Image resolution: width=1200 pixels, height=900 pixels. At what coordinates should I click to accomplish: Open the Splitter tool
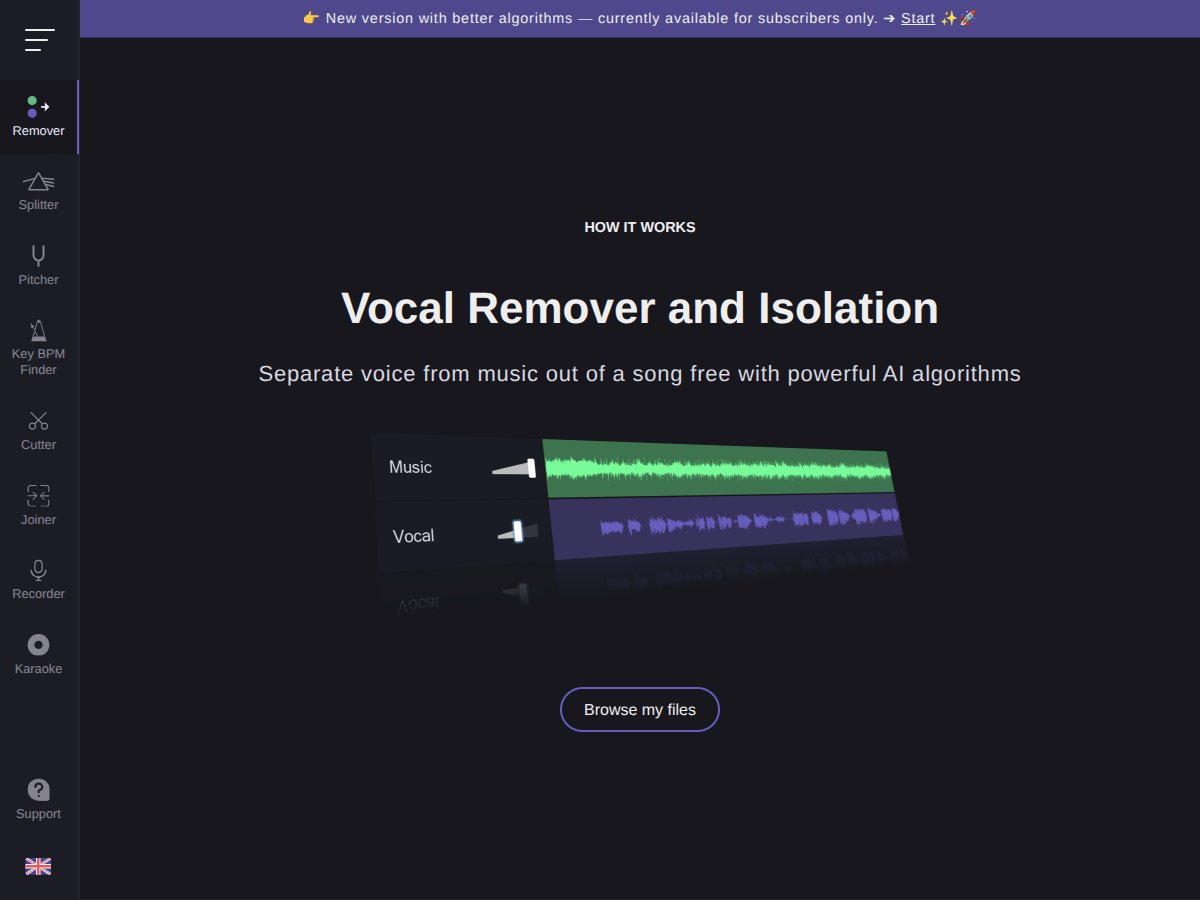(38, 192)
